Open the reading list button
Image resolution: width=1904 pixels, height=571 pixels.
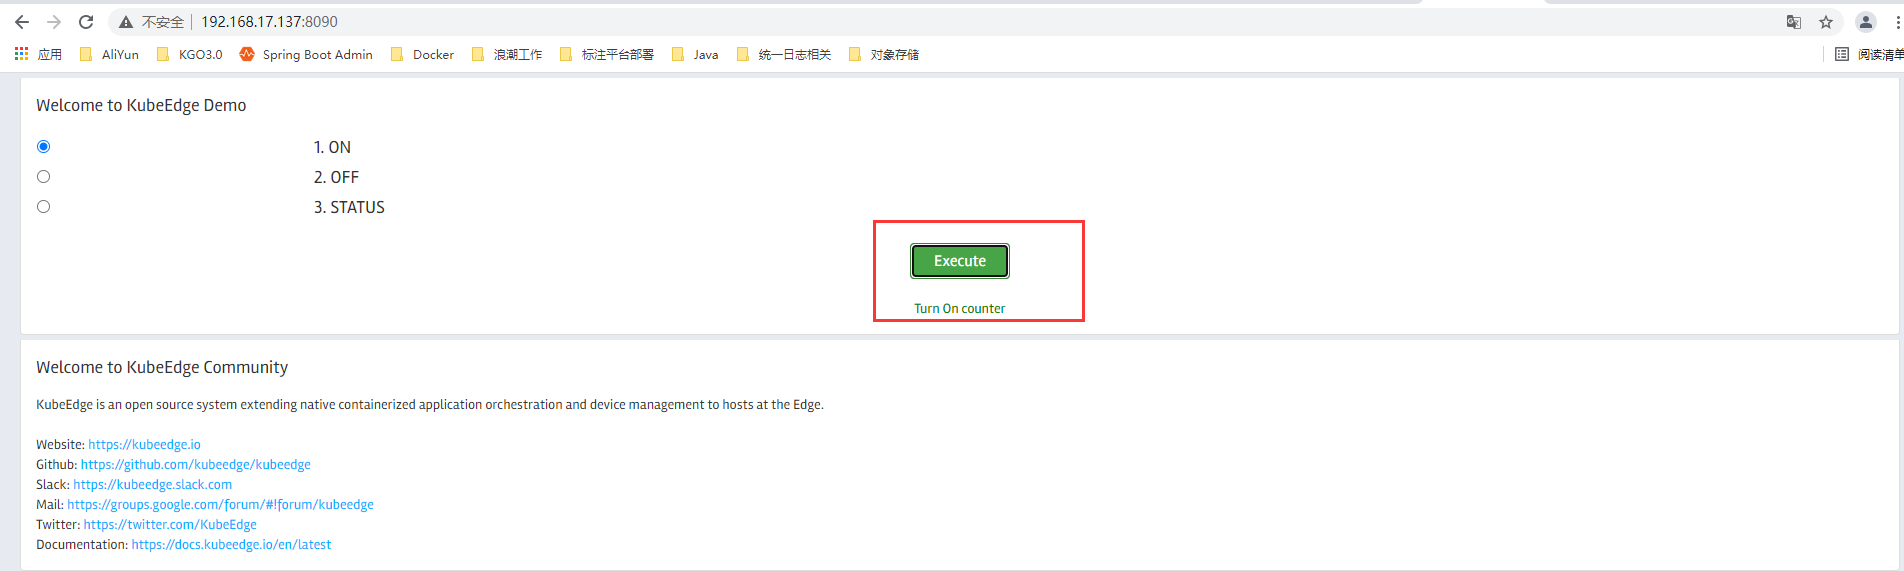click(1868, 54)
